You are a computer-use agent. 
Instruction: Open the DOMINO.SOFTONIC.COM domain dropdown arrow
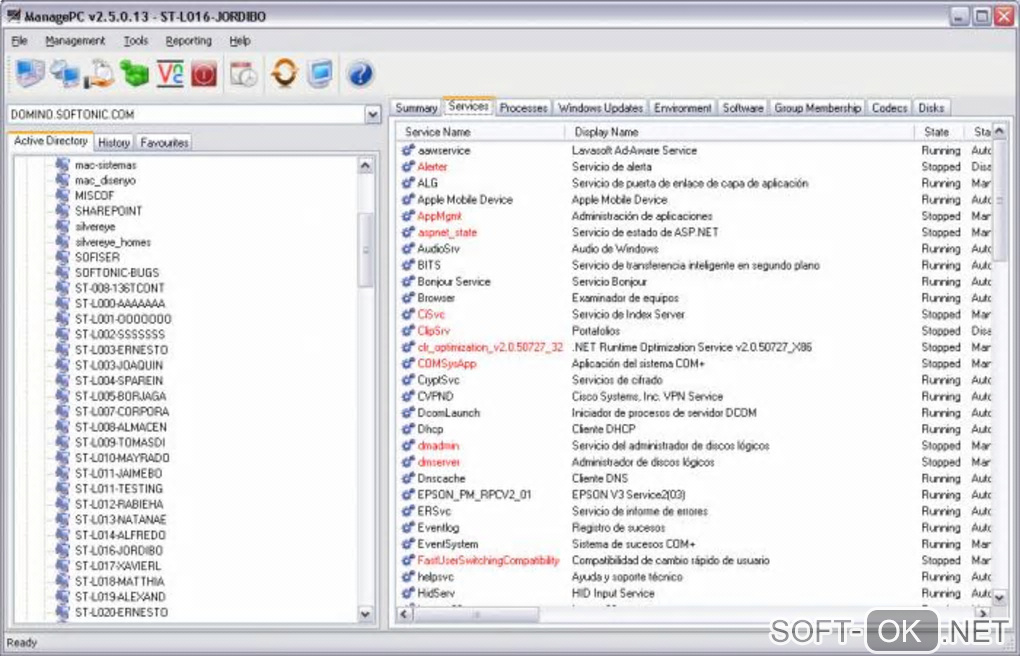click(372, 115)
